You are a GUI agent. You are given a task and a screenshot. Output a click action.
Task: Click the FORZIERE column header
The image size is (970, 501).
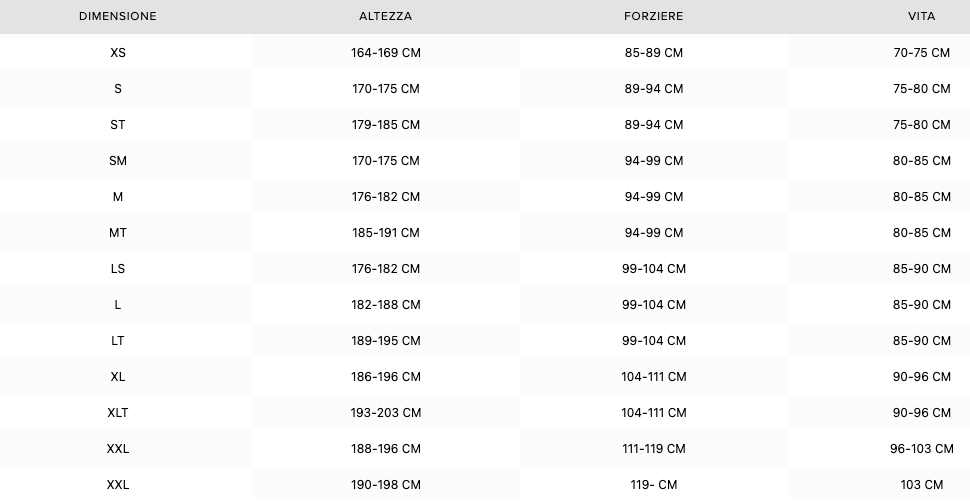(x=653, y=17)
